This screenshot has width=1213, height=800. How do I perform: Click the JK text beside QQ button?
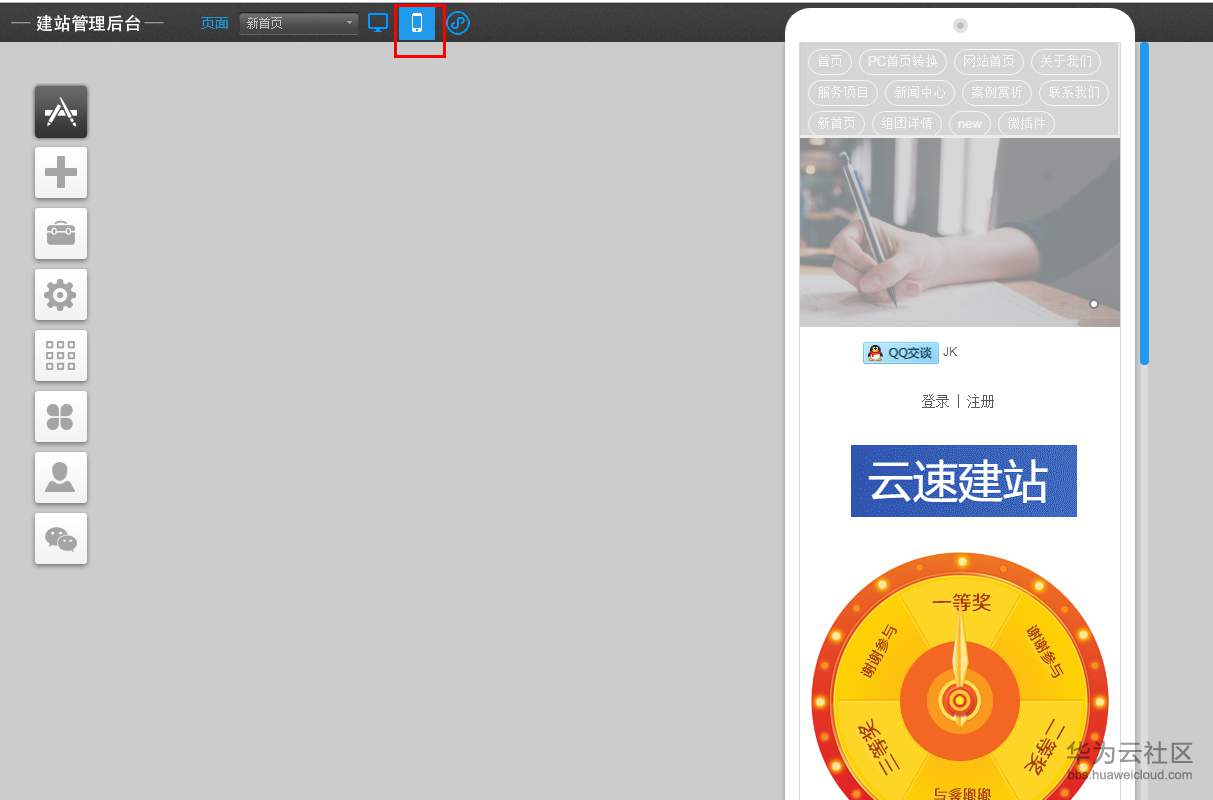click(950, 352)
